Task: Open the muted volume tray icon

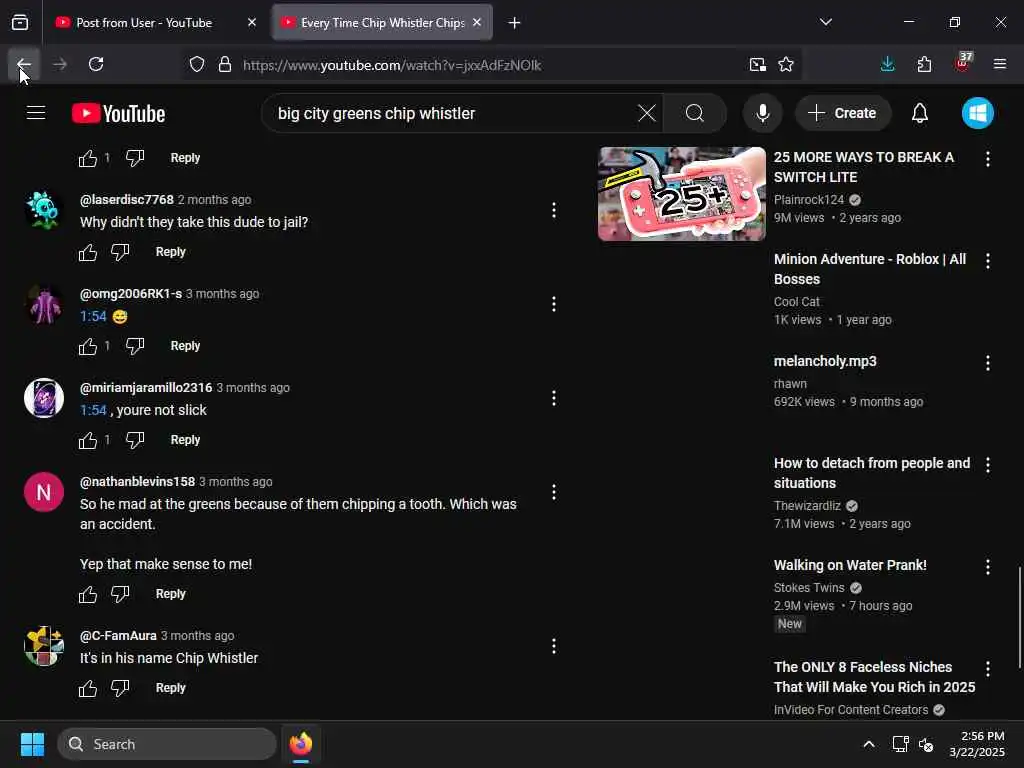Action: click(x=925, y=744)
